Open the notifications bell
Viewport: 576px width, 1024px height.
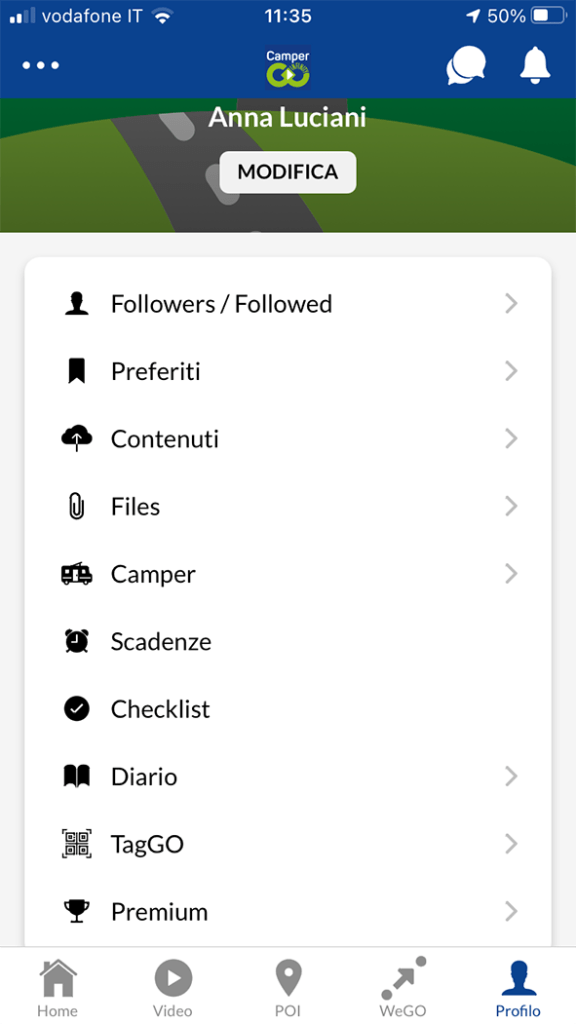(533, 66)
